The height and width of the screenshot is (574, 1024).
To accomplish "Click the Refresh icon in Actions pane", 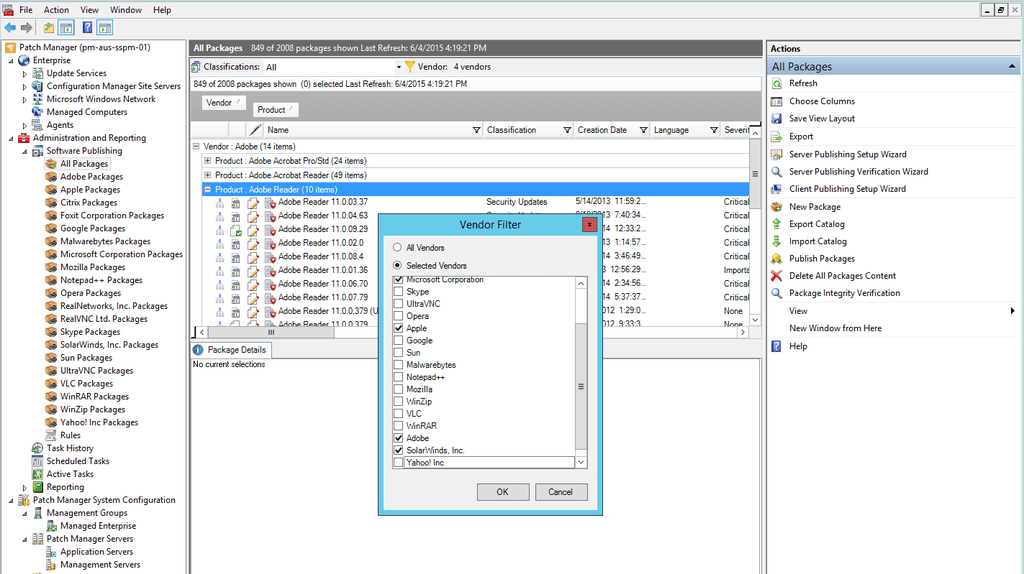I will pyautogui.click(x=776, y=84).
